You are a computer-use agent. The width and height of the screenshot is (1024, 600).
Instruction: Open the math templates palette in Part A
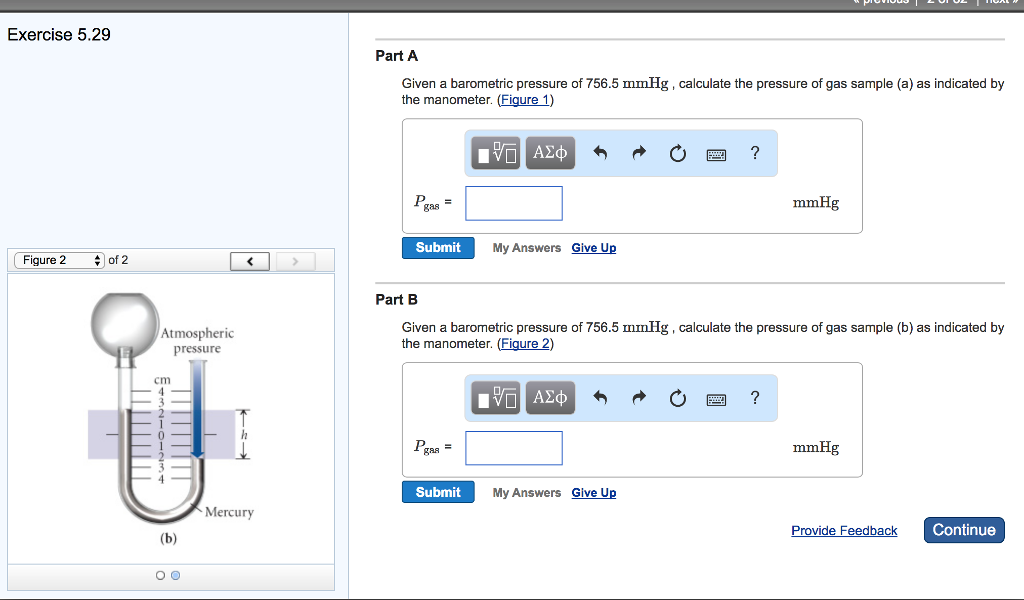(x=495, y=152)
